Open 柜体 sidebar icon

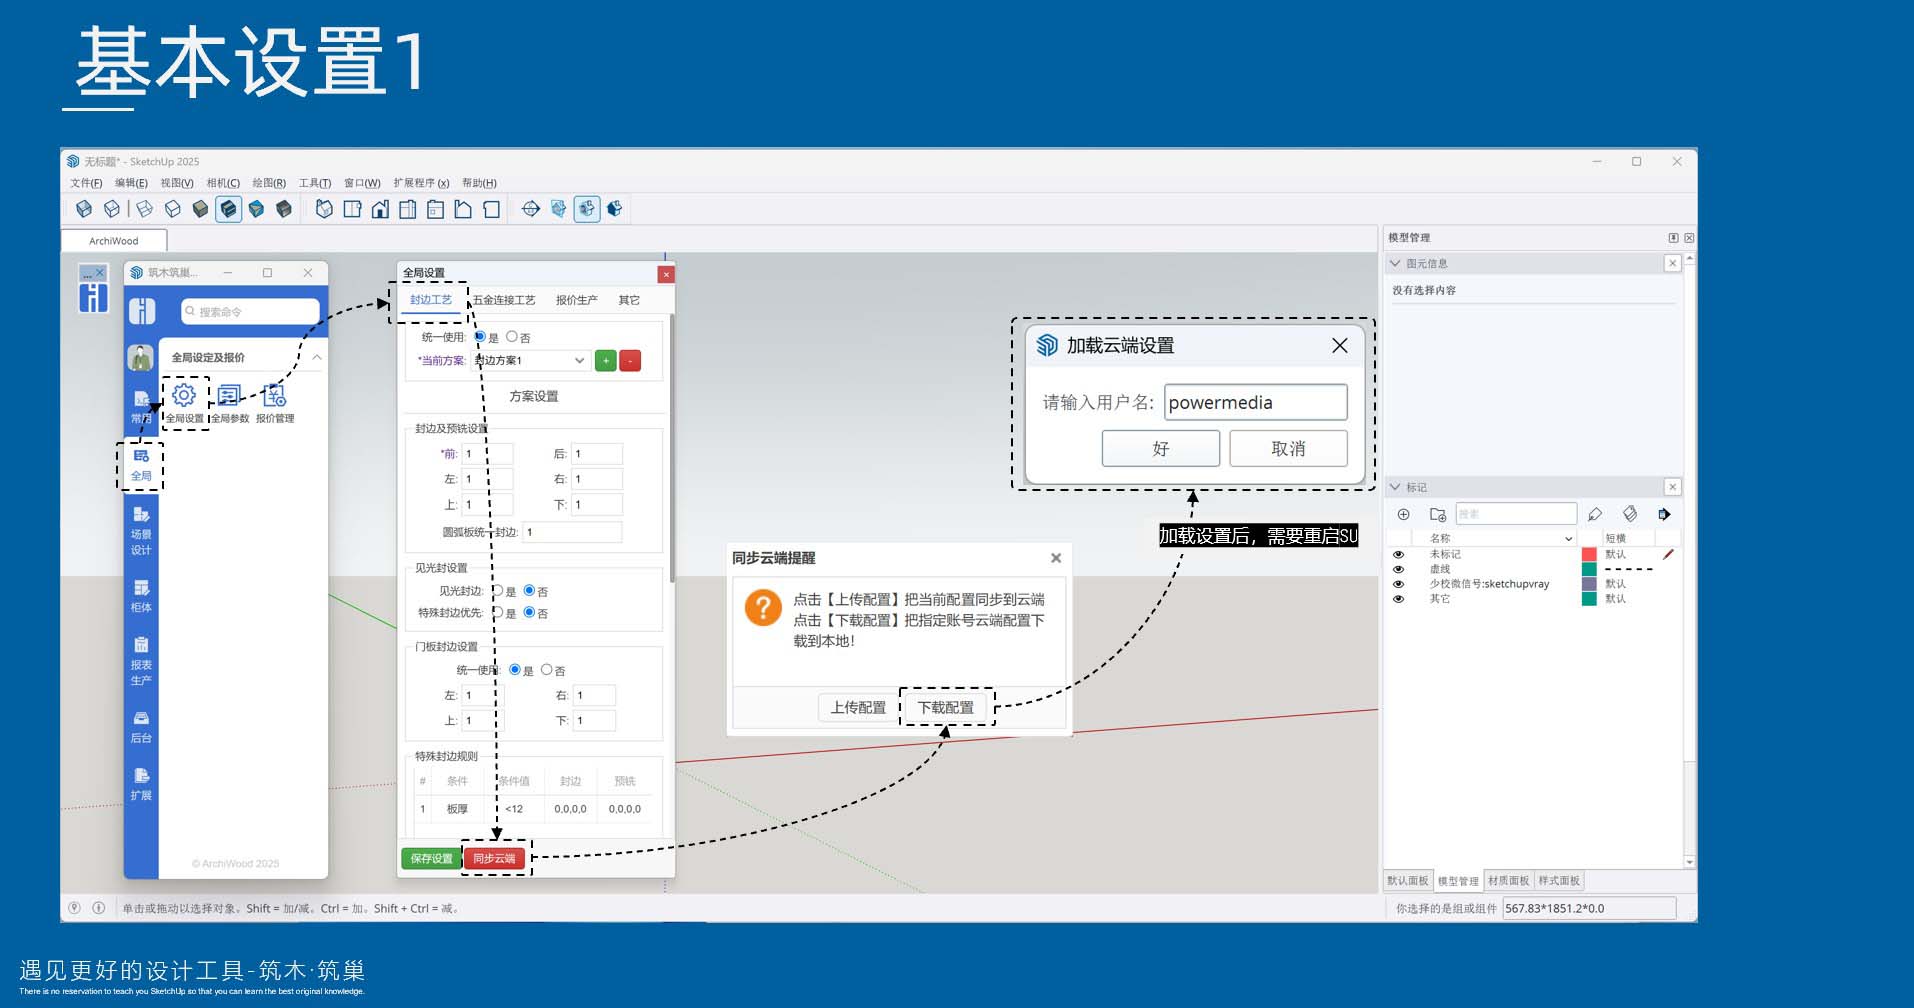[x=141, y=594]
